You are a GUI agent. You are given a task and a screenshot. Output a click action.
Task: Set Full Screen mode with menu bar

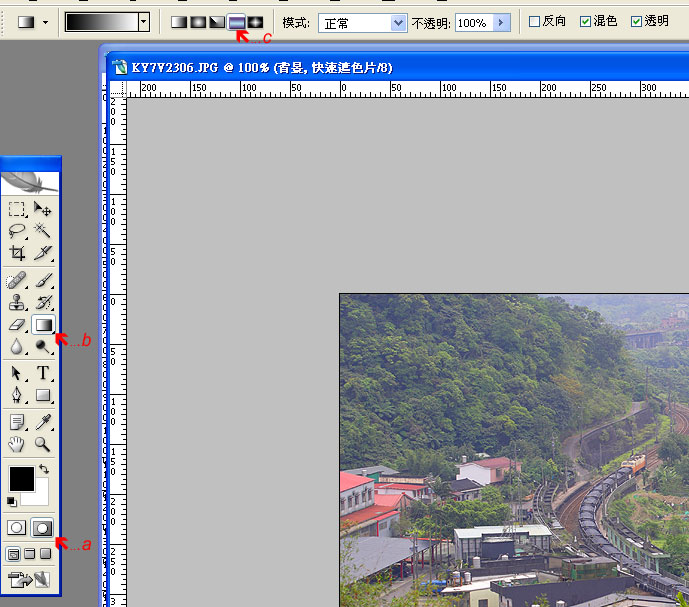(x=29, y=554)
